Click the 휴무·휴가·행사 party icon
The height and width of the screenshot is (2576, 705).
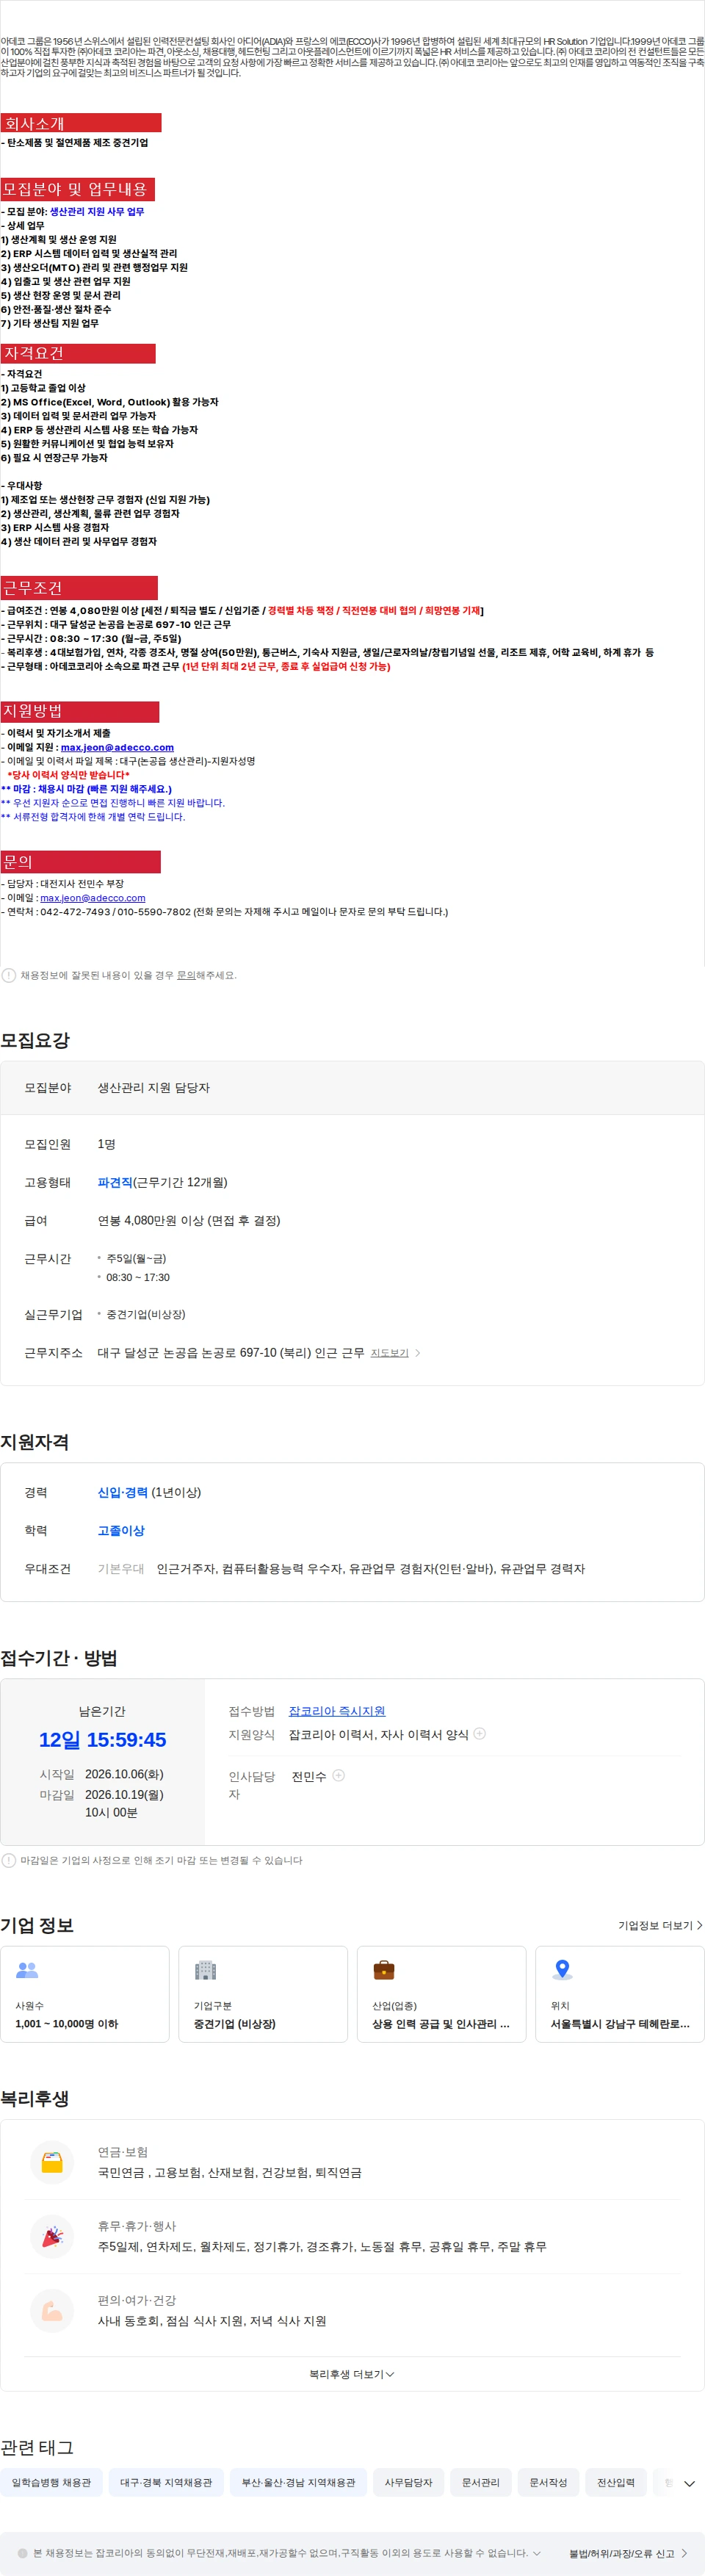pyautogui.click(x=52, y=2236)
